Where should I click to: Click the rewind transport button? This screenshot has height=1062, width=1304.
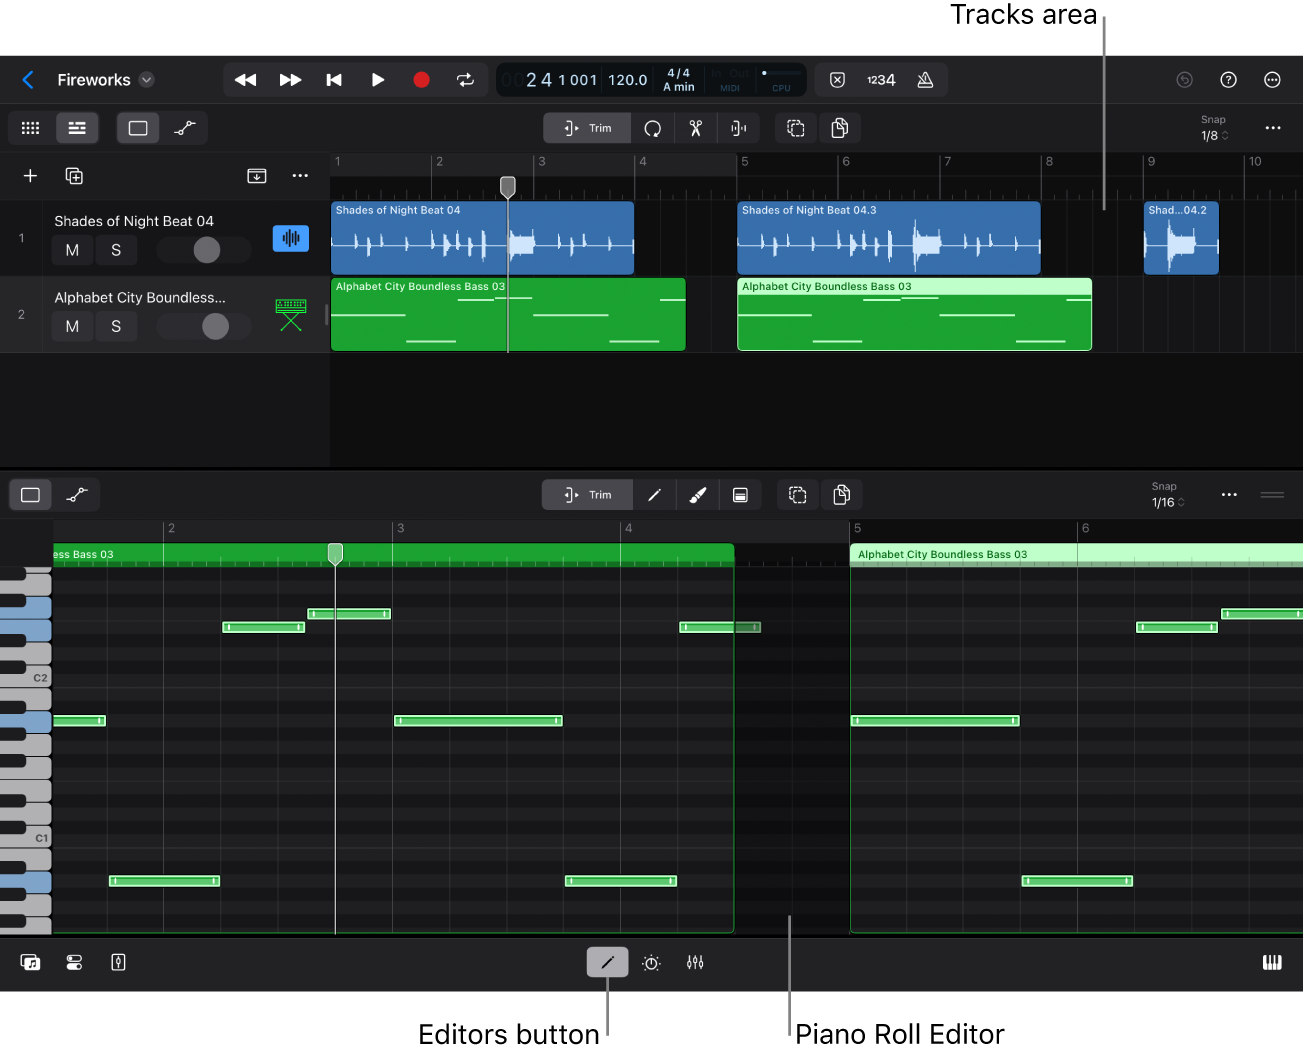pos(245,80)
